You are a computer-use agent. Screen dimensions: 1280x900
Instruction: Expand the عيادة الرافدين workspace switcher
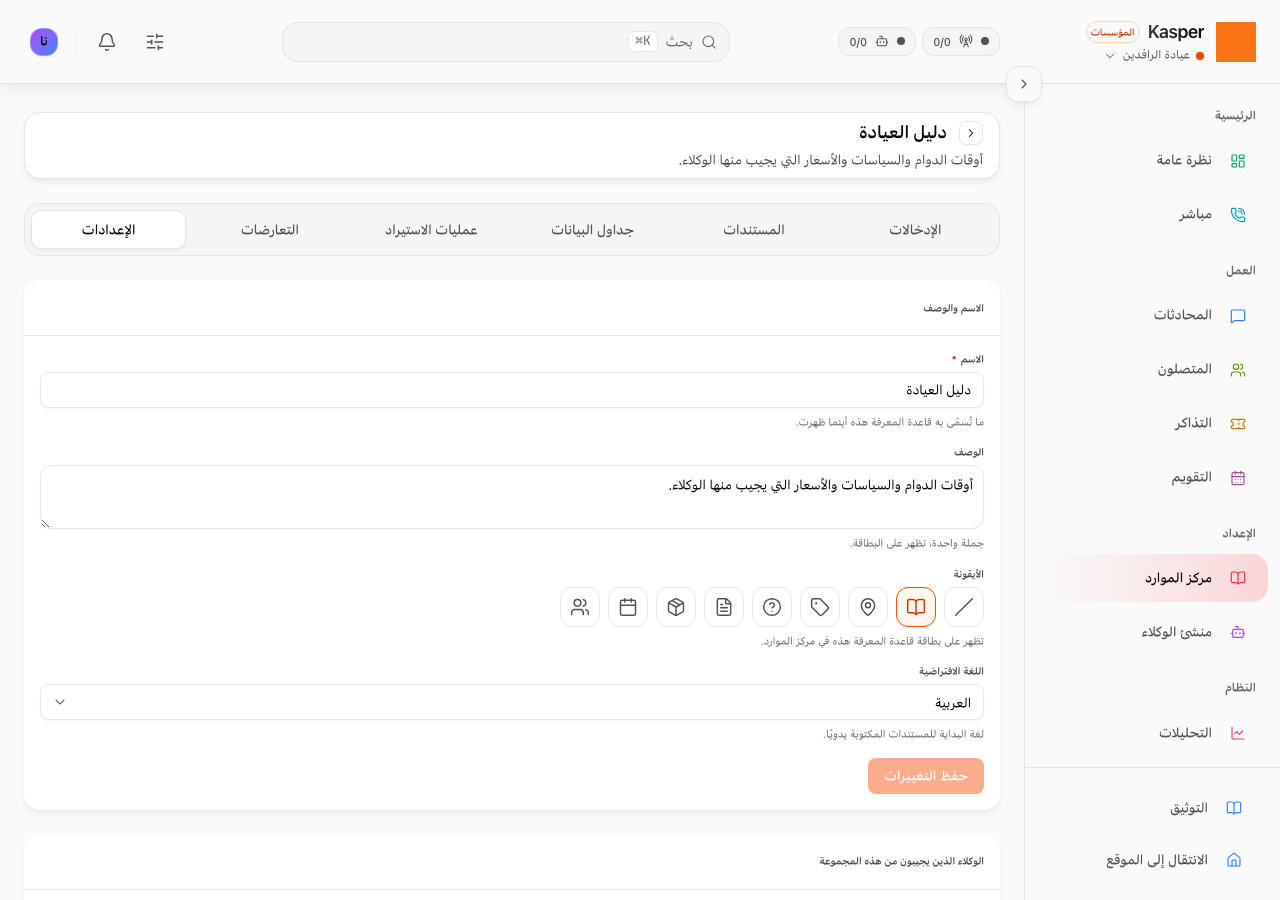click(x=1159, y=55)
